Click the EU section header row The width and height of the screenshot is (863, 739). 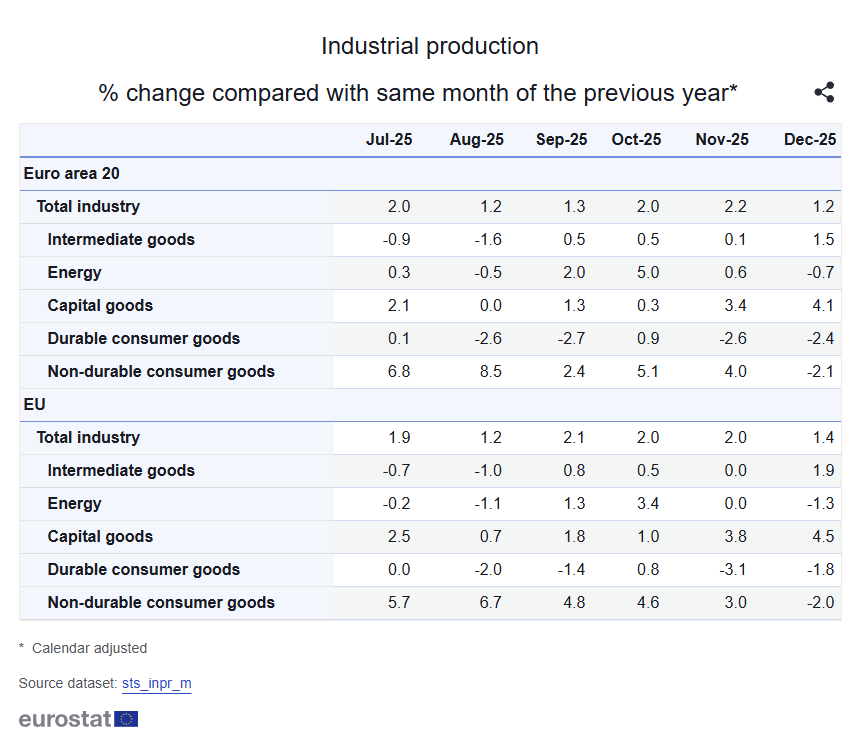pos(35,404)
